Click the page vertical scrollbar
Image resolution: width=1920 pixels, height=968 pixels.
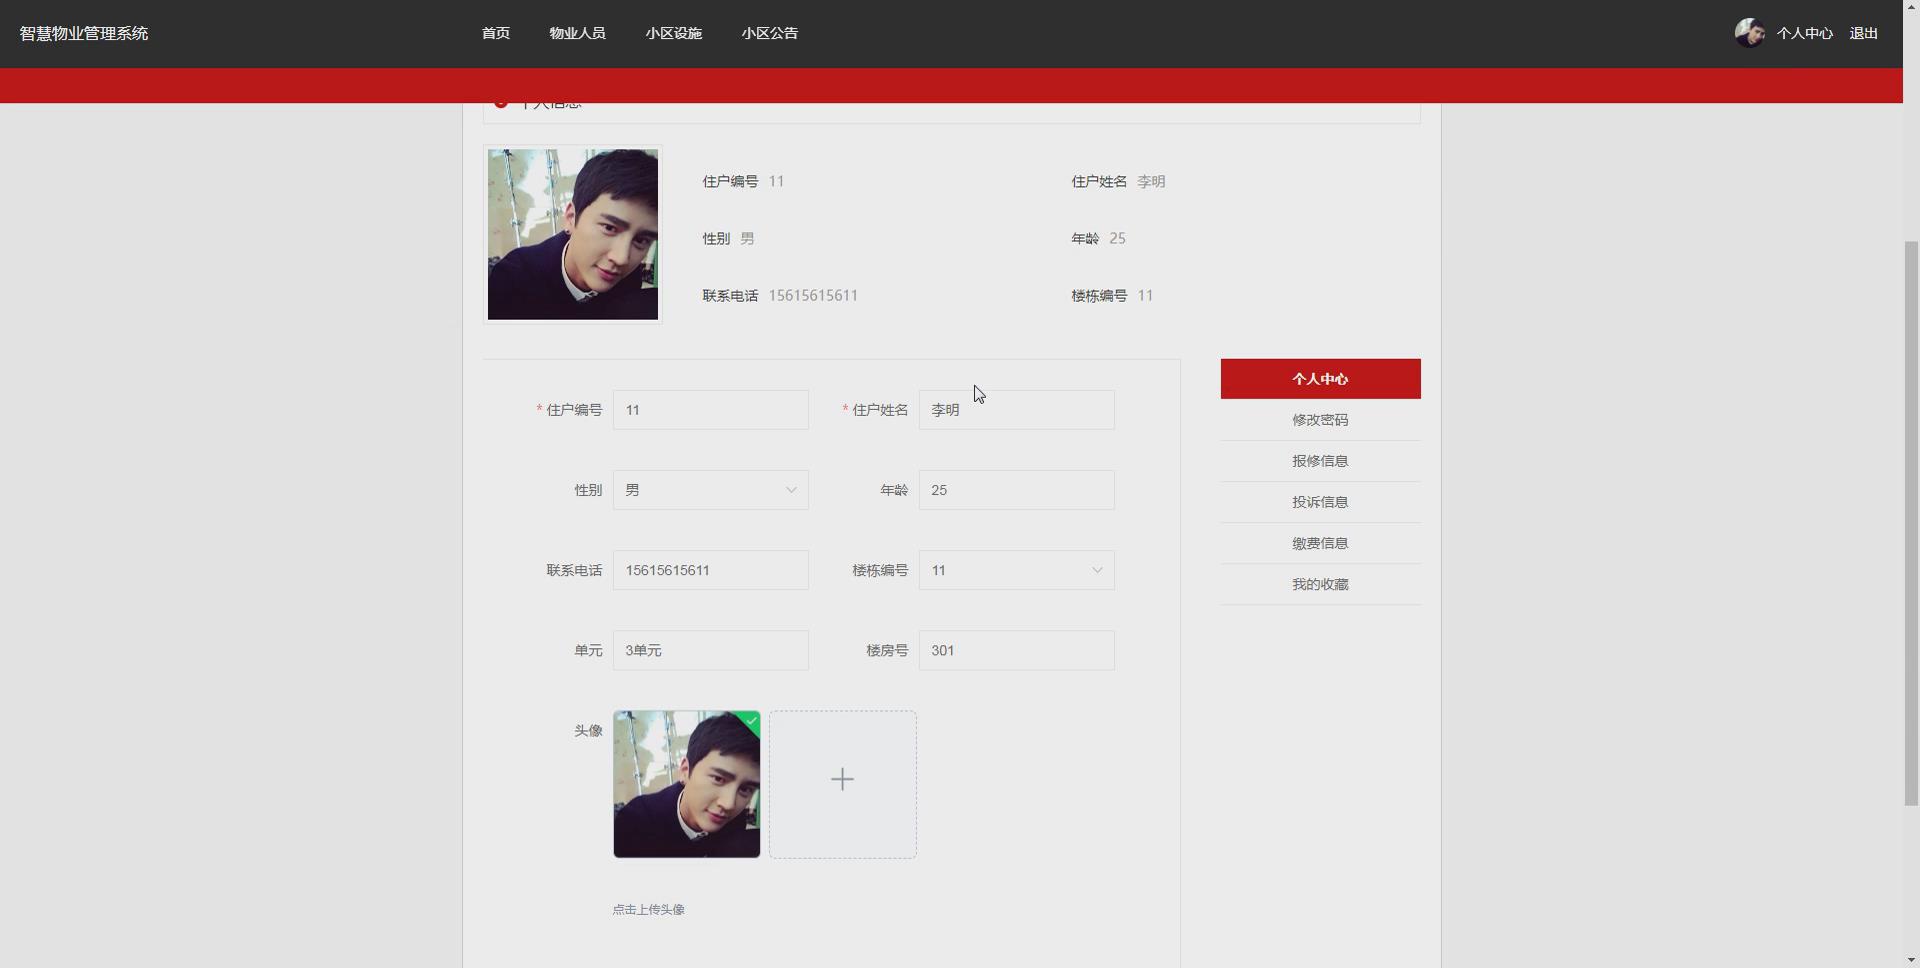tap(1911, 522)
